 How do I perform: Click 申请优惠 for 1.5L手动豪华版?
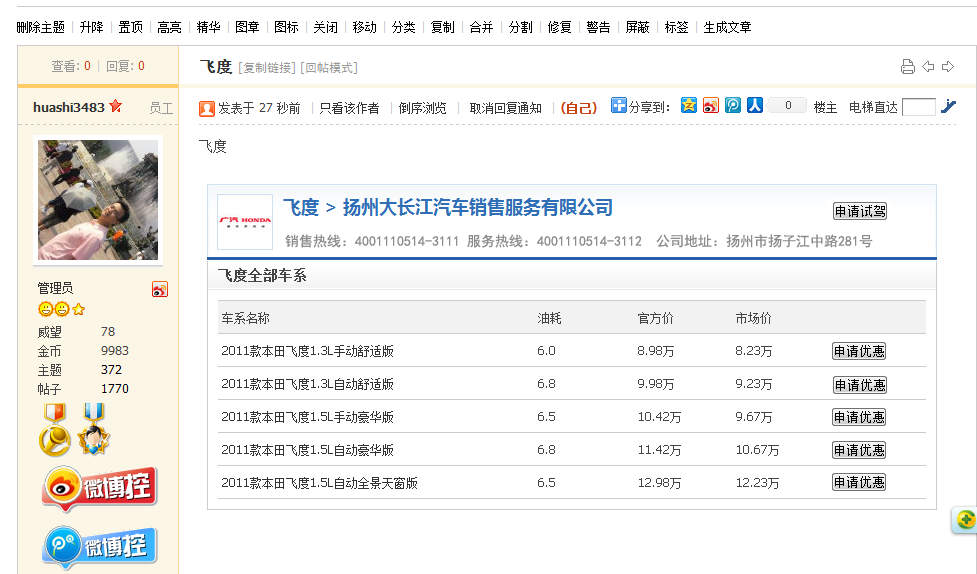(x=859, y=417)
